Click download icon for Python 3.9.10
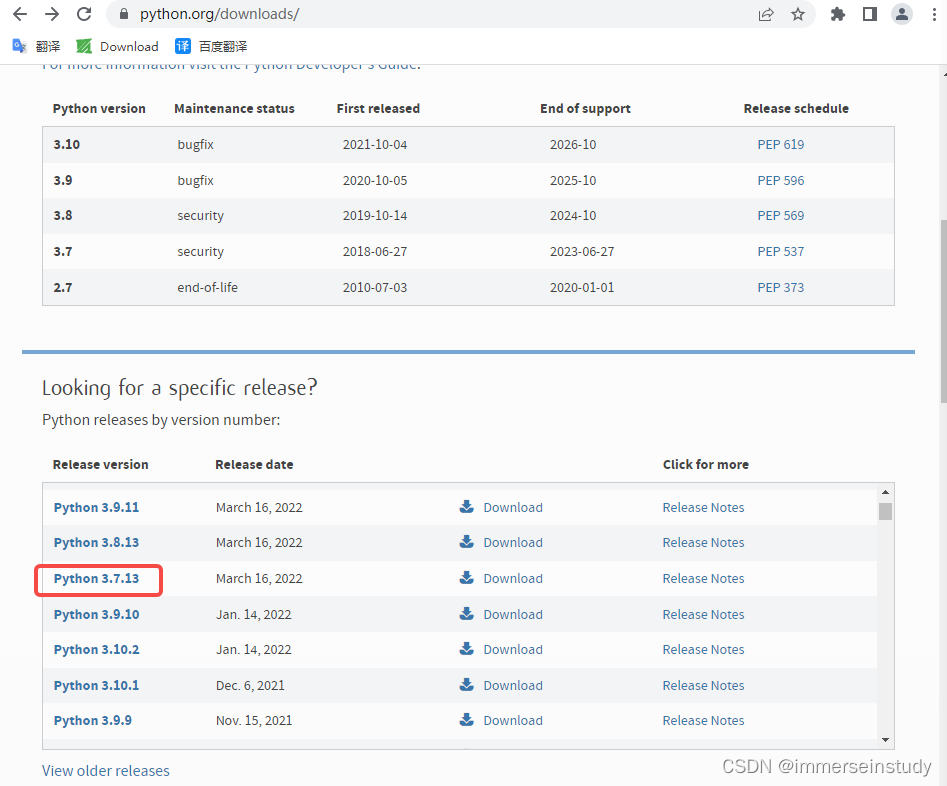 coord(466,614)
